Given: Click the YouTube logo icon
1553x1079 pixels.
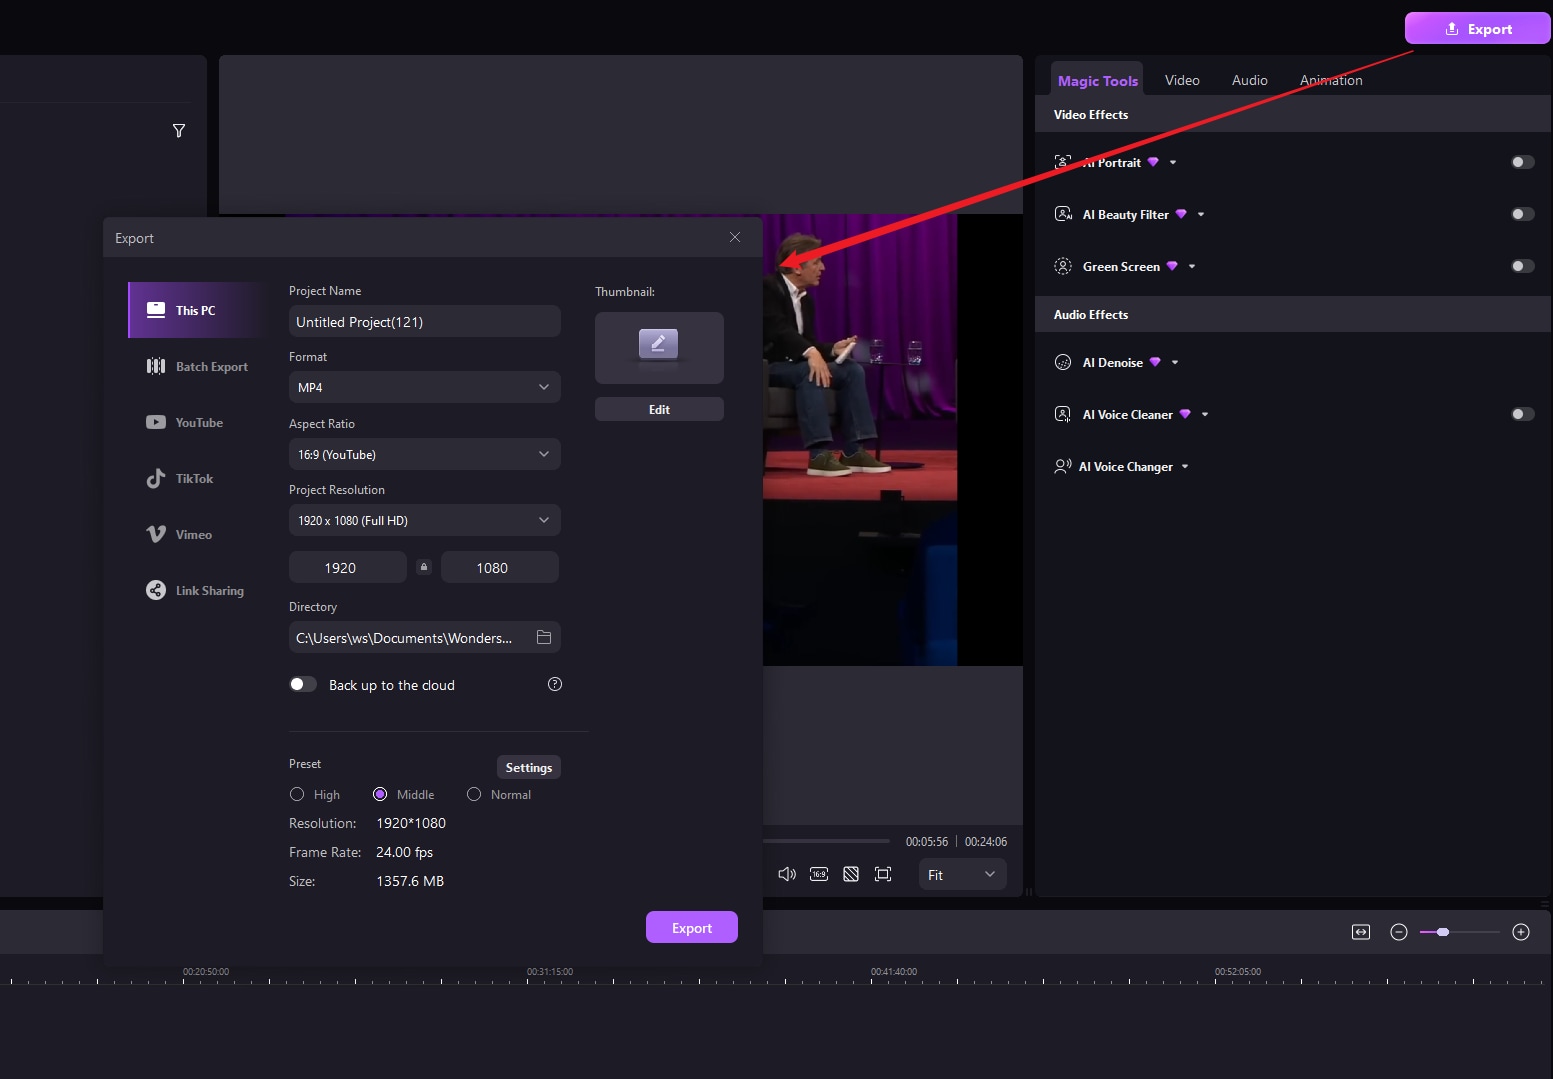Looking at the screenshot, I should tap(156, 422).
